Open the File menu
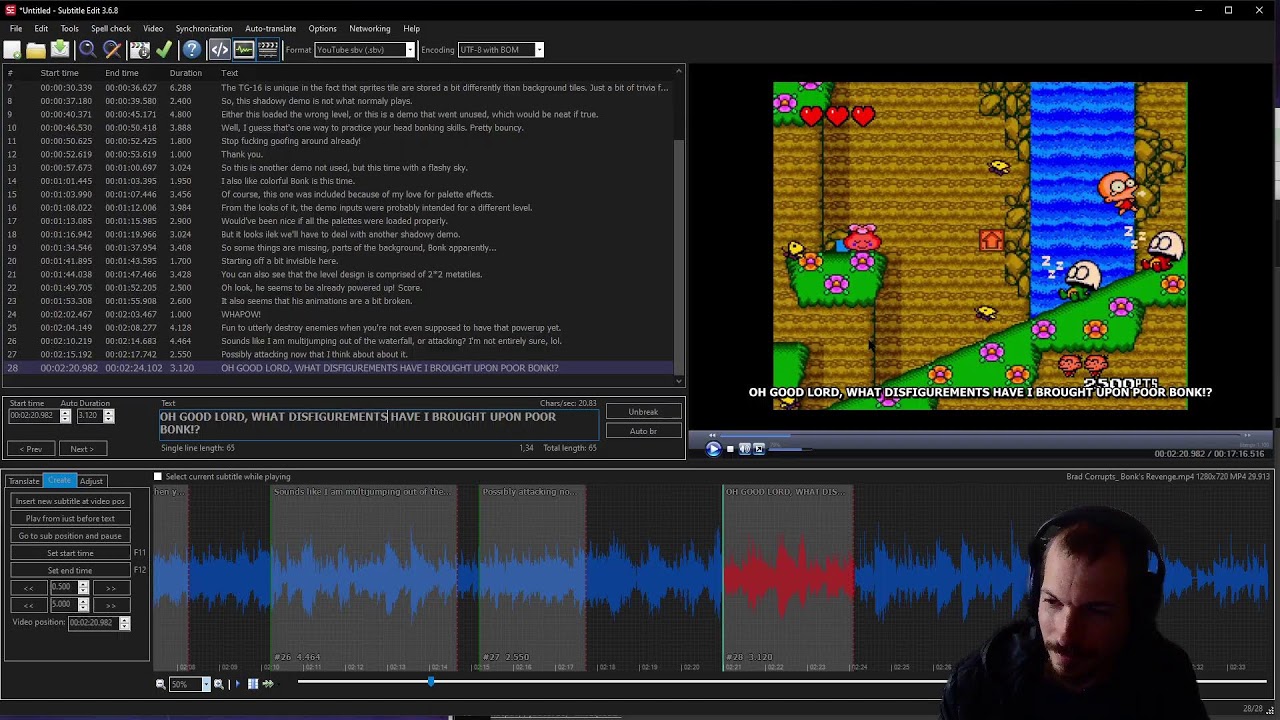Image resolution: width=1280 pixels, height=720 pixels. click(x=16, y=29)
